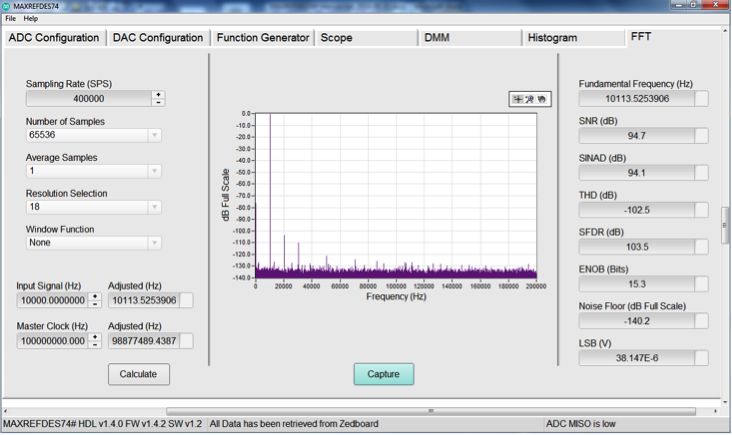Select the pan hand tool on graph palette
The height and width of the screenshot is (435, 732).
pyautogui.click(x=542, y=99)
